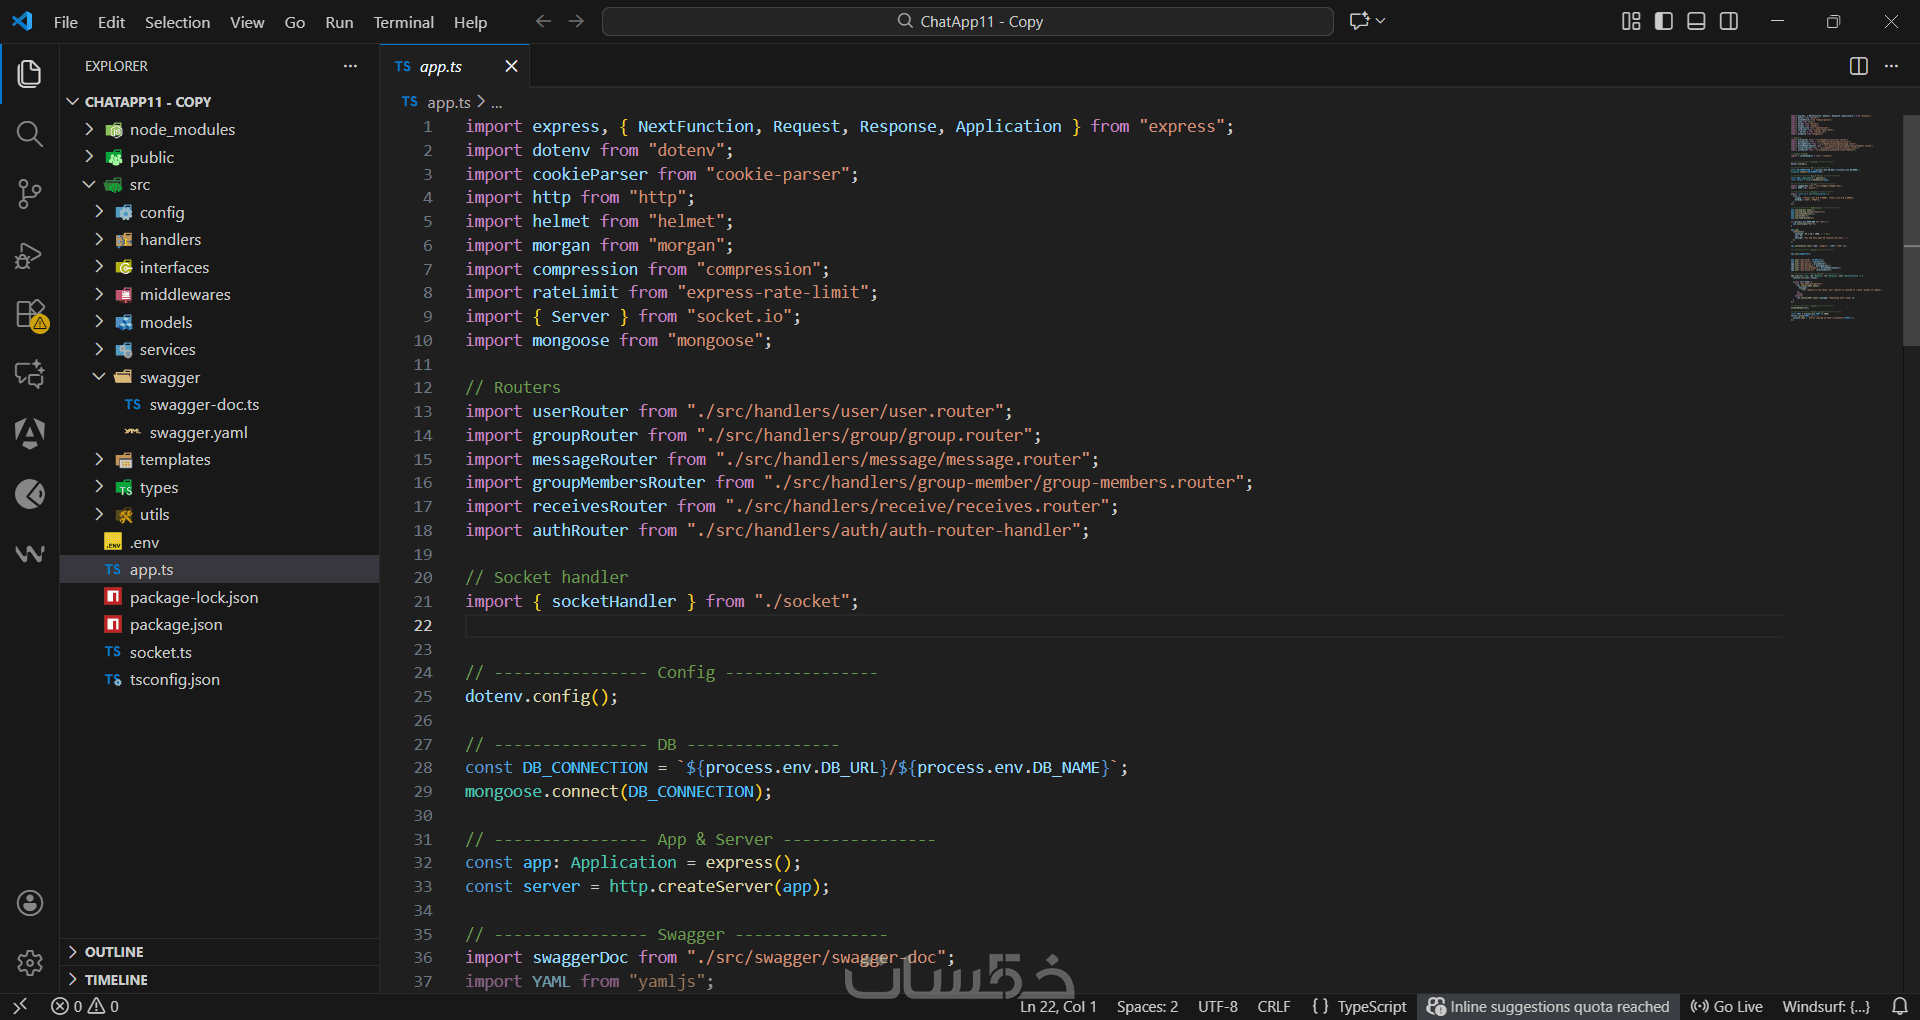The width and height of the screenshot is (1920, 1020).
Task: Open the Source Control view
Action: (x=30, y=194)
